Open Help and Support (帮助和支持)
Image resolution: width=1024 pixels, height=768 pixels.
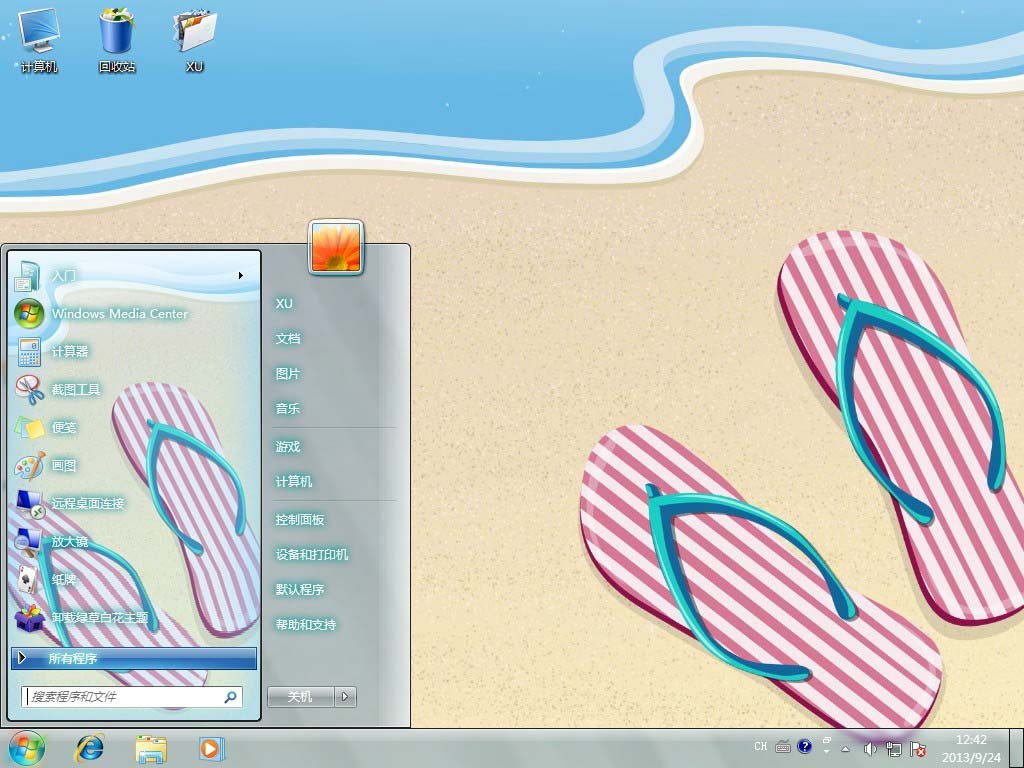306,625
